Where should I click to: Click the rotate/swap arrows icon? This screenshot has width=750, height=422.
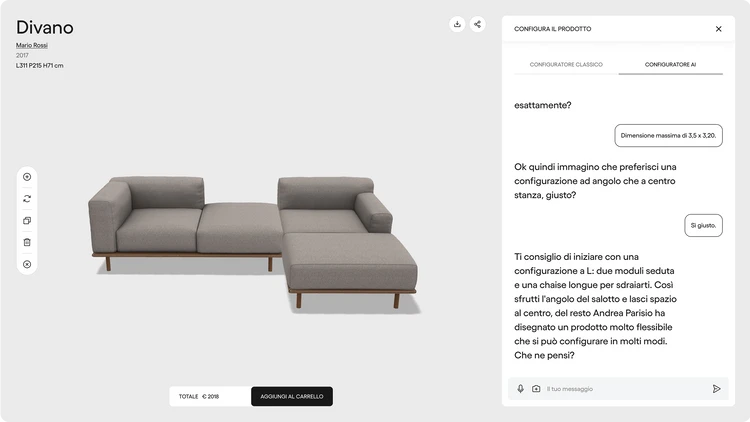27,199
